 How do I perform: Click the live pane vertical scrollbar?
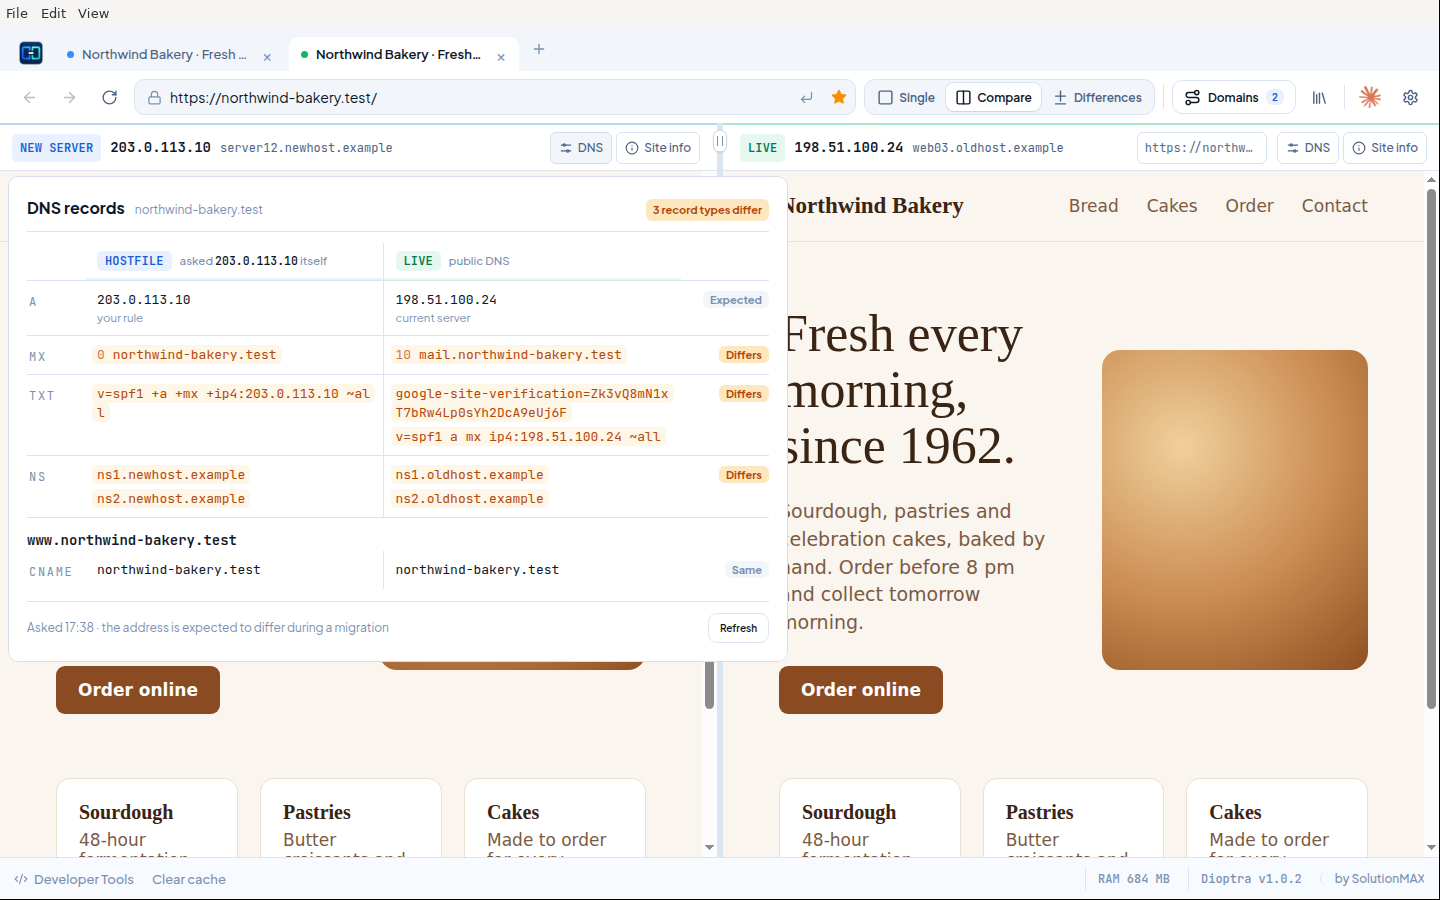1431,450
